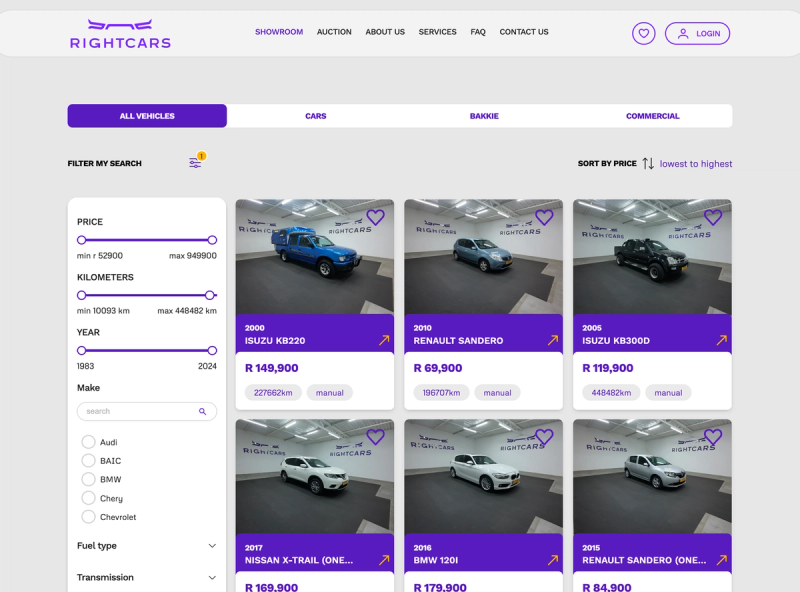
Task: Focus the Make search input field
Action: tap(146, 411)
